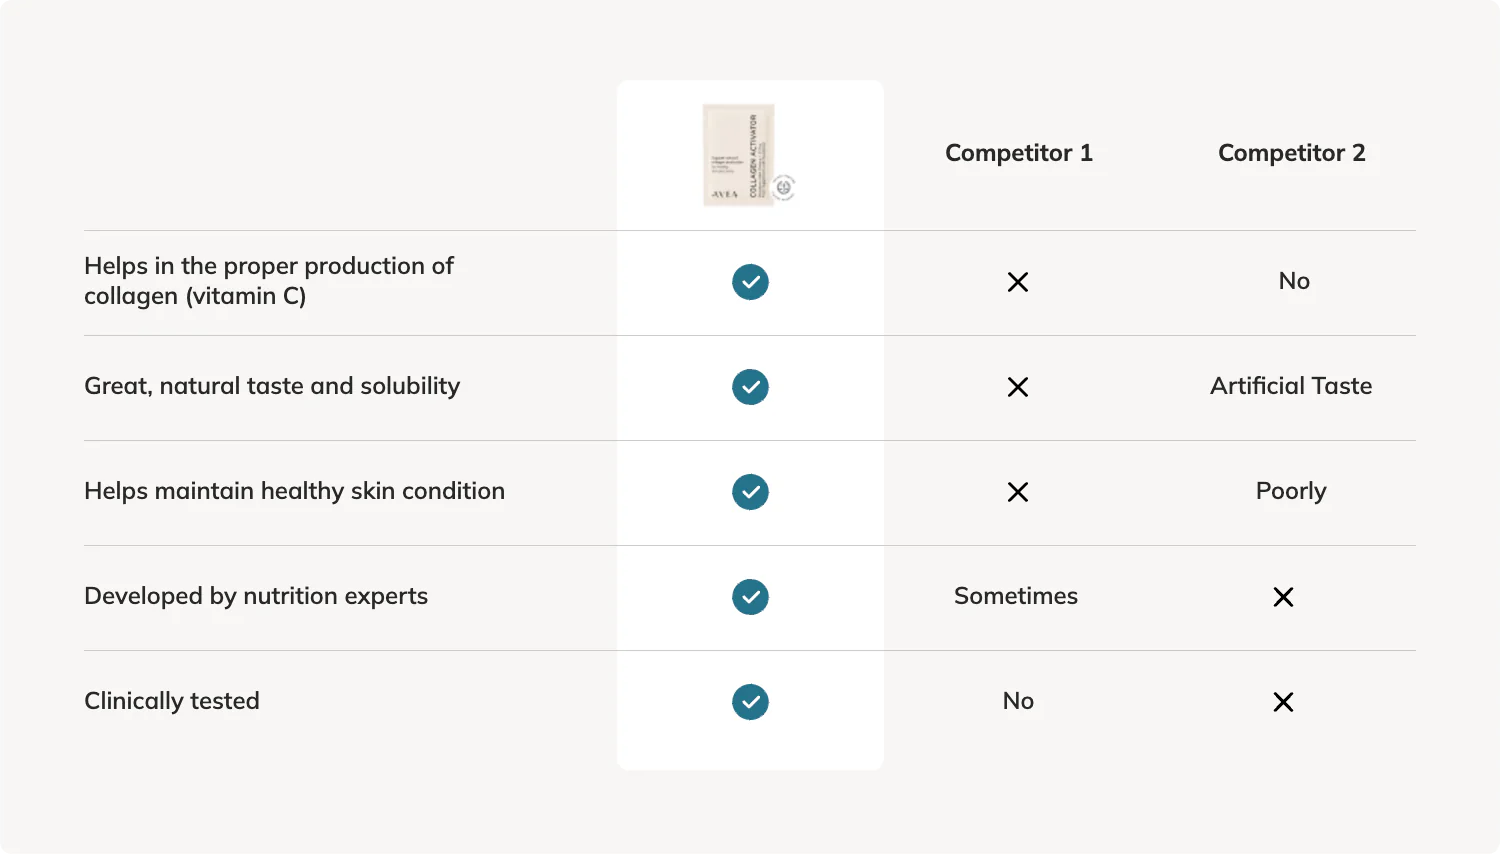Click checkmark for healthy skin condition row

coord(750,492)
